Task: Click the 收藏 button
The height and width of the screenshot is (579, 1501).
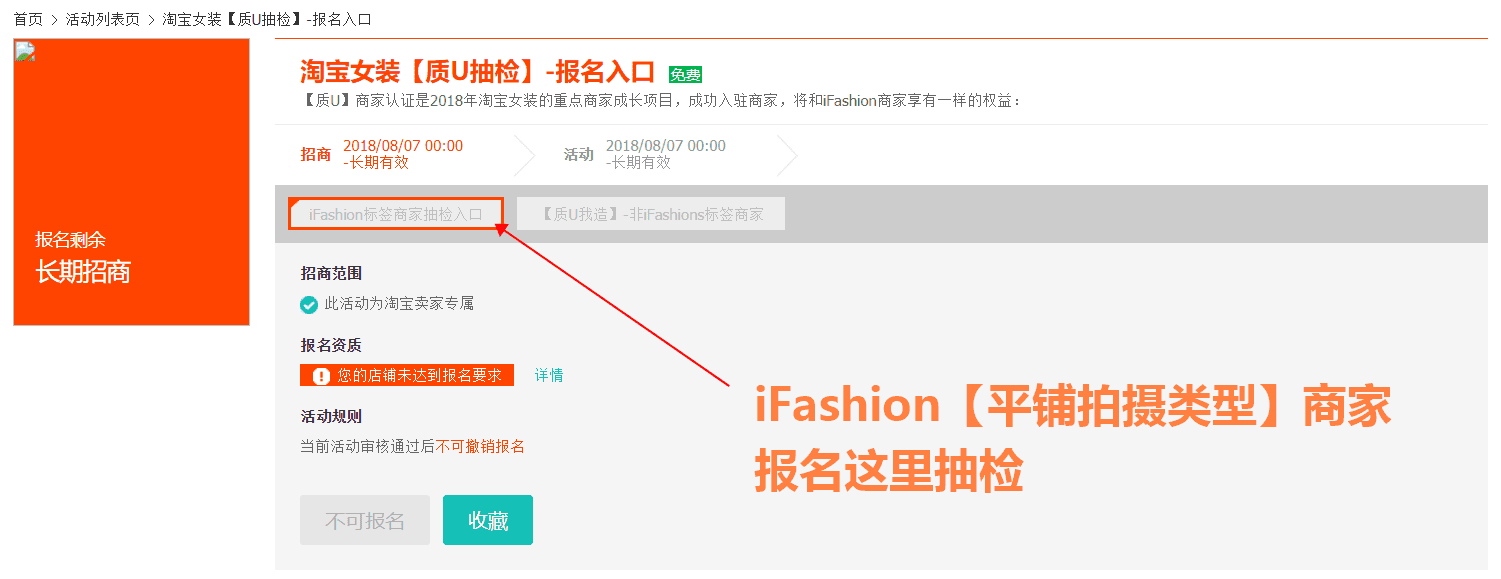Action: pos(488,520)
